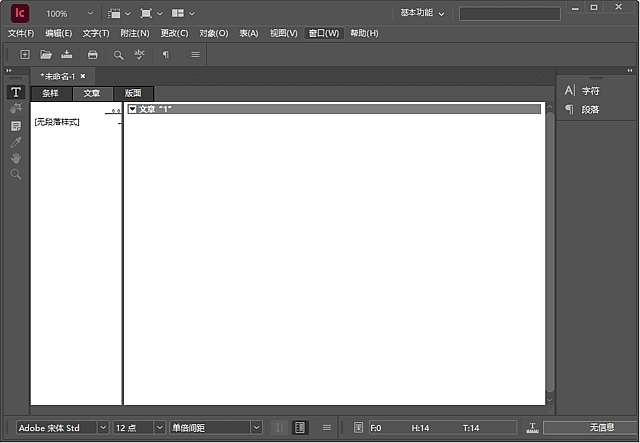640x443 pixels.
Task: Click the print icon in toolbar
Action: point(93,54)
